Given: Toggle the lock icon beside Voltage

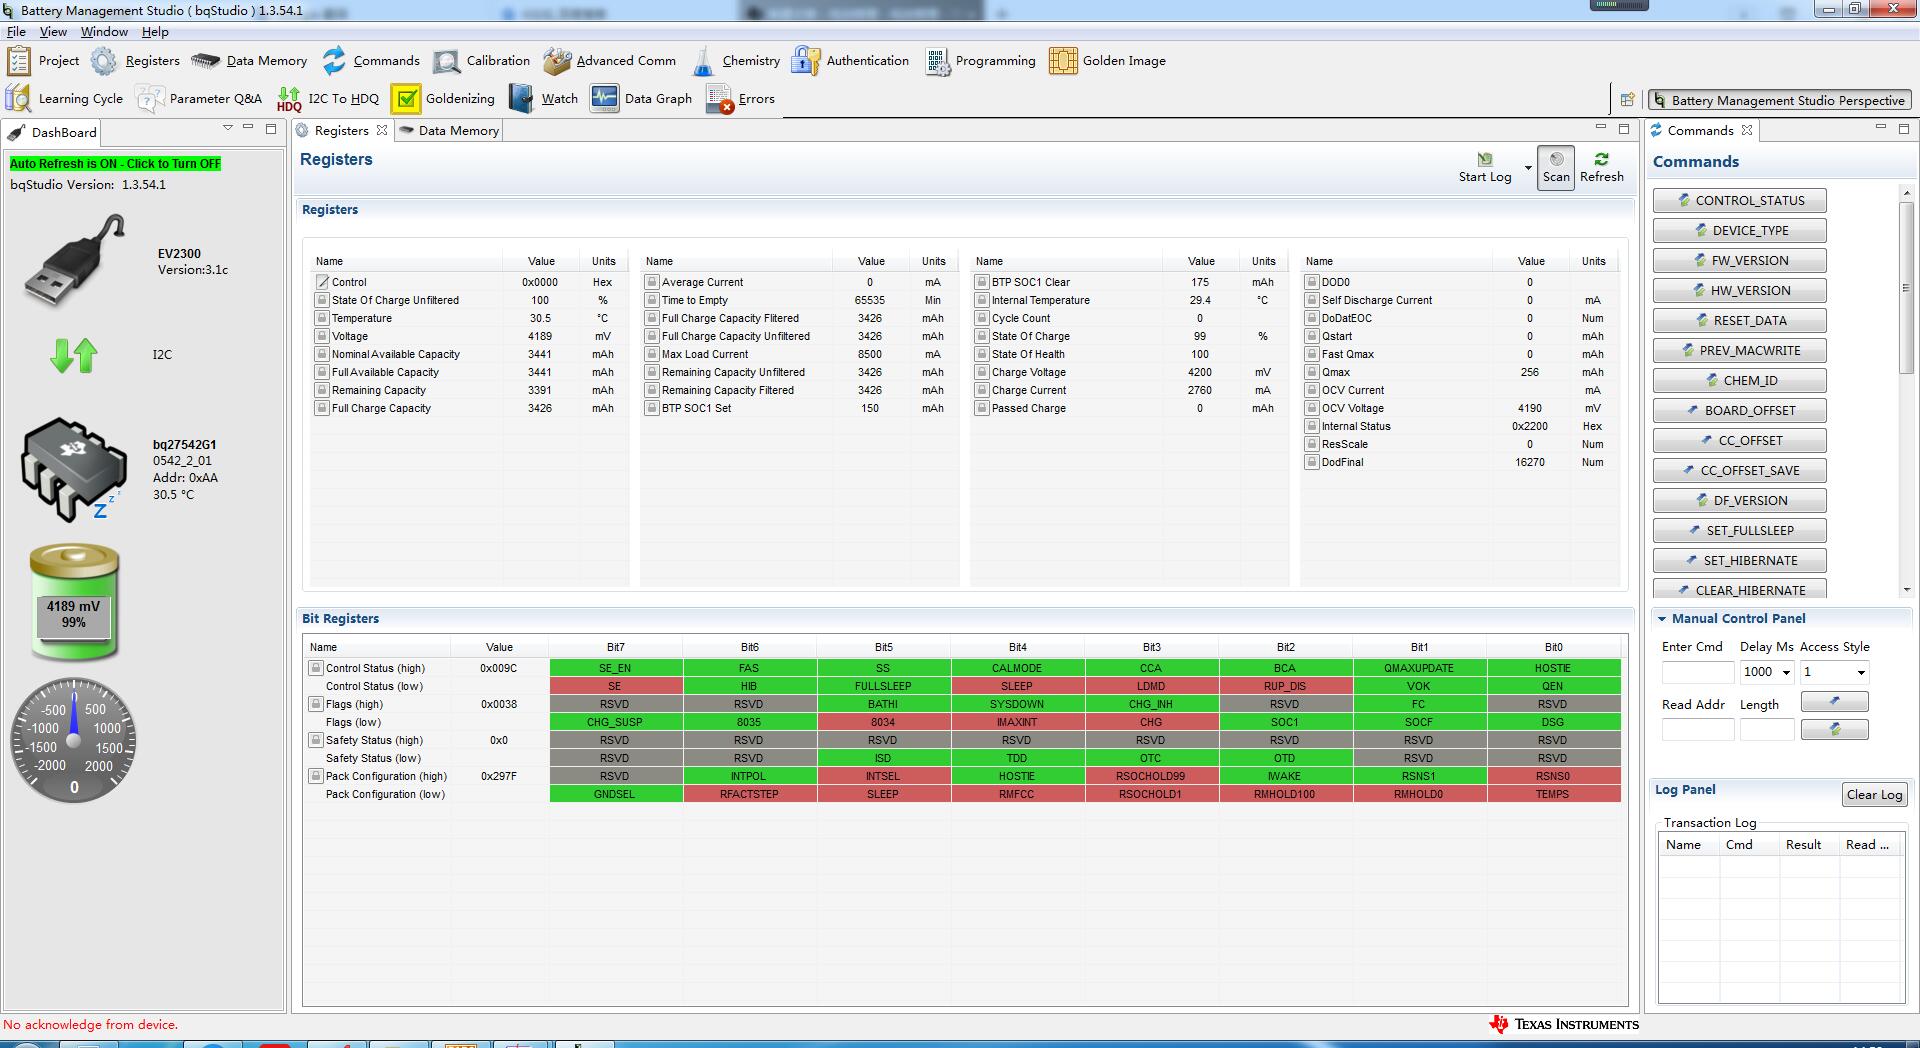Looking at the screenshot, I should pyautogui.click(x=322, y=336).
